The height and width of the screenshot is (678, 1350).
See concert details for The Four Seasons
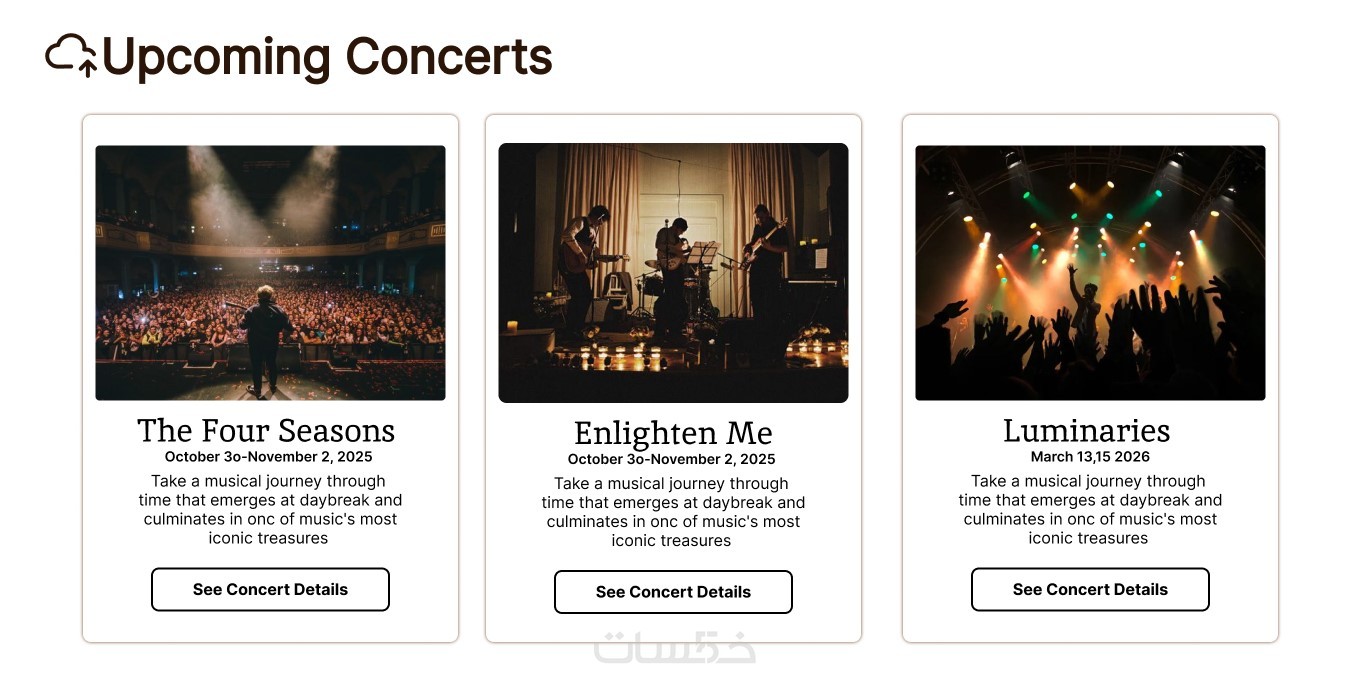click(270, 589)
